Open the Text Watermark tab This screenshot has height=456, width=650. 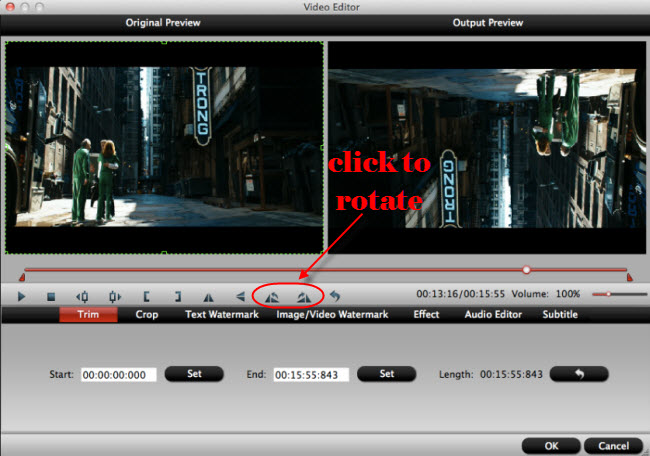[x=222, y=314]
